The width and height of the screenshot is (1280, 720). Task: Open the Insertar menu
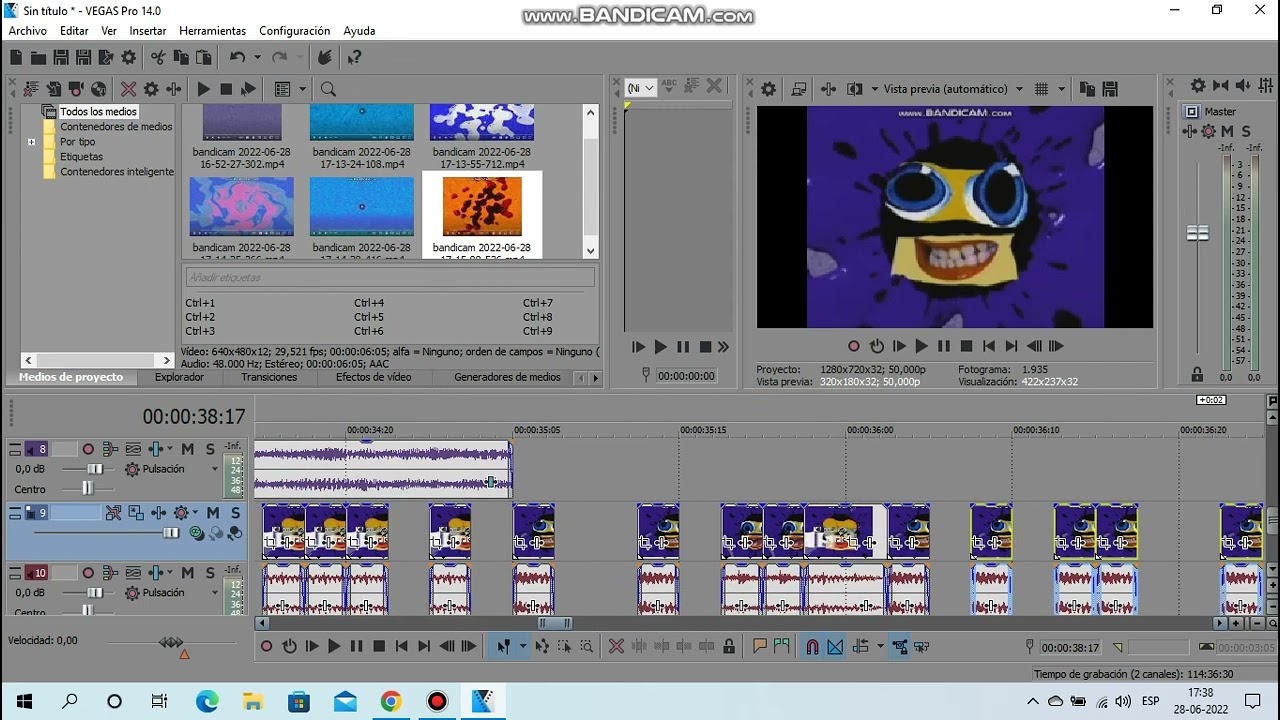148,31
